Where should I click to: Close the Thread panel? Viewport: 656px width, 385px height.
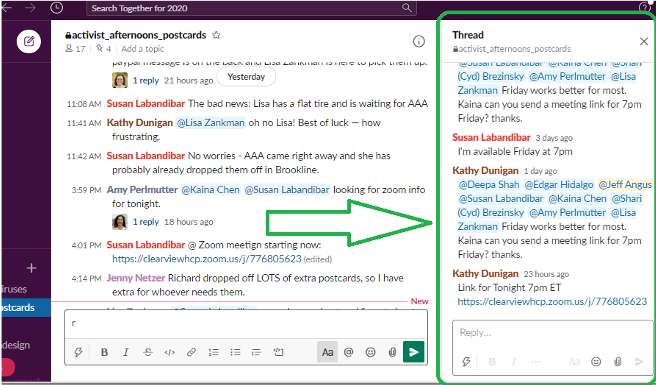tap(644, 41)
